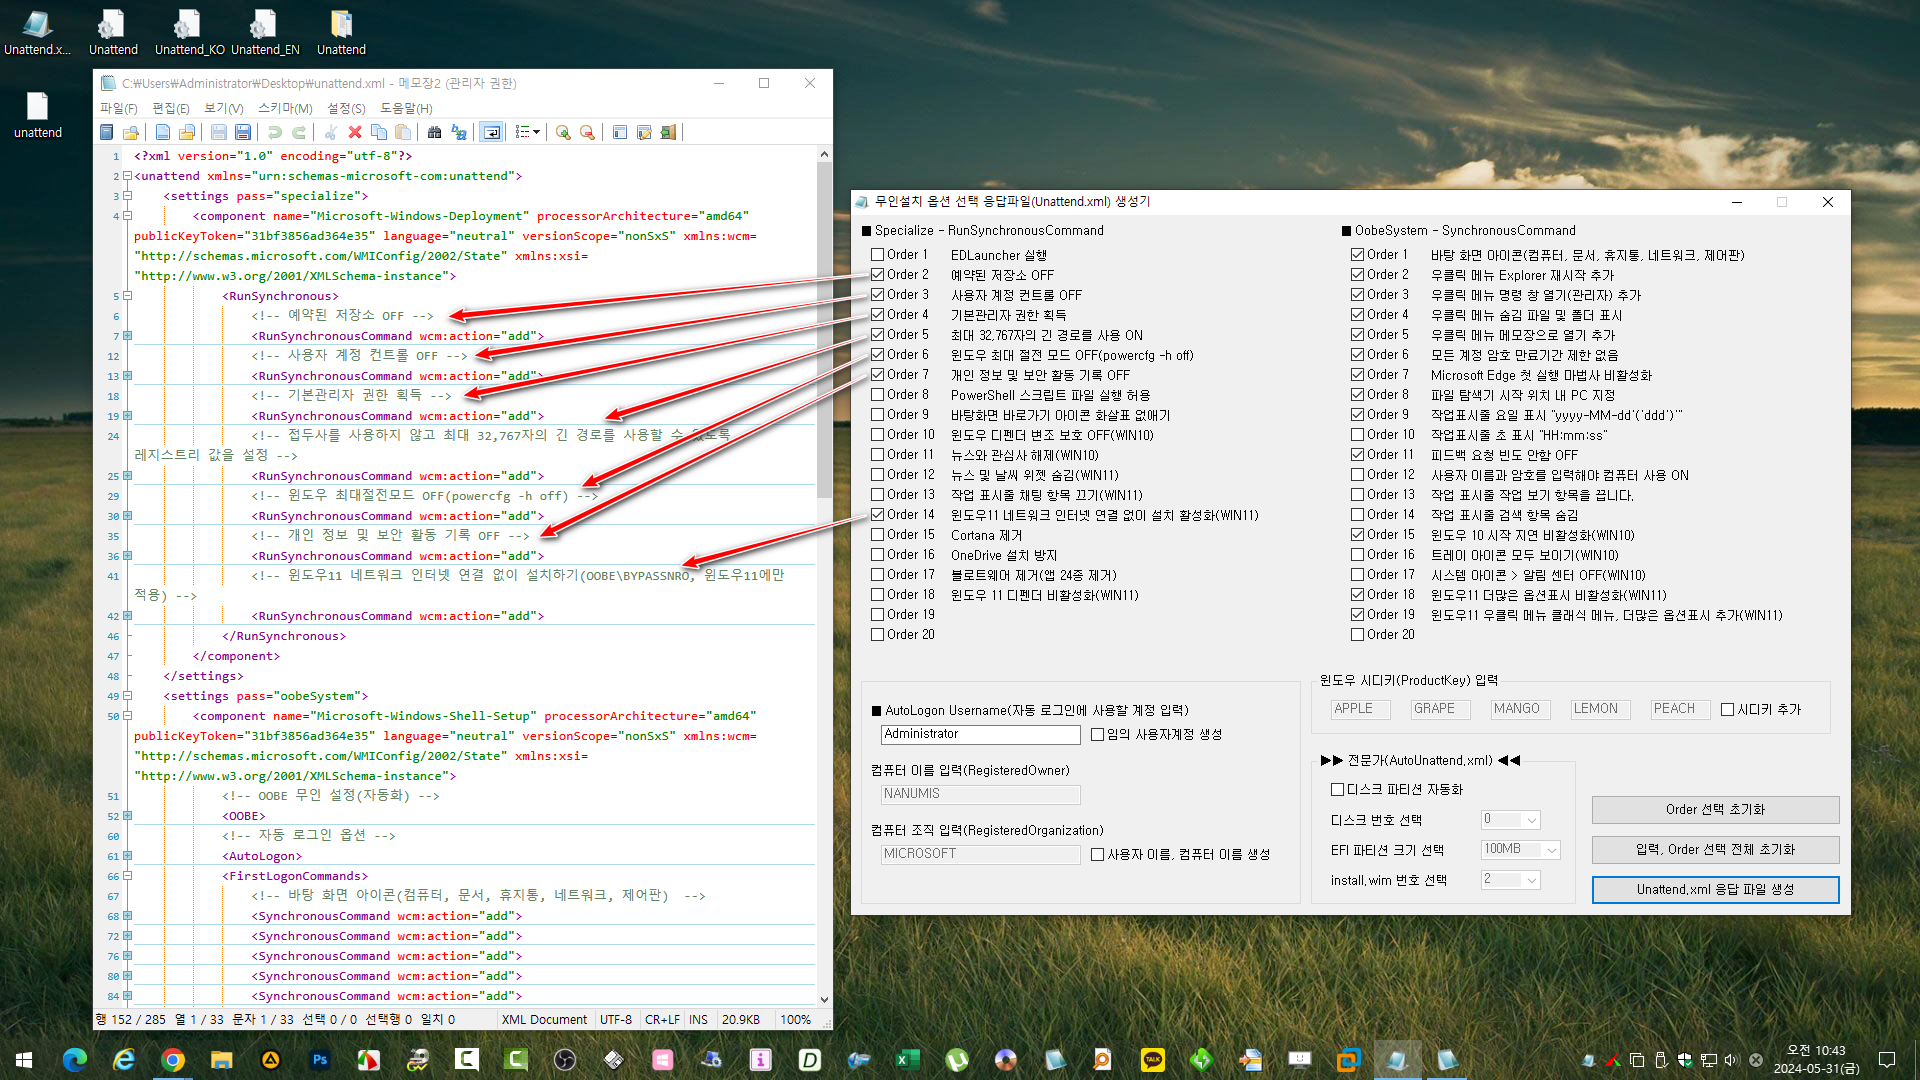The image size is (1920, 1080).
Task: Click the red delete X toolbar icon
Action: click(x=355, y=132)
